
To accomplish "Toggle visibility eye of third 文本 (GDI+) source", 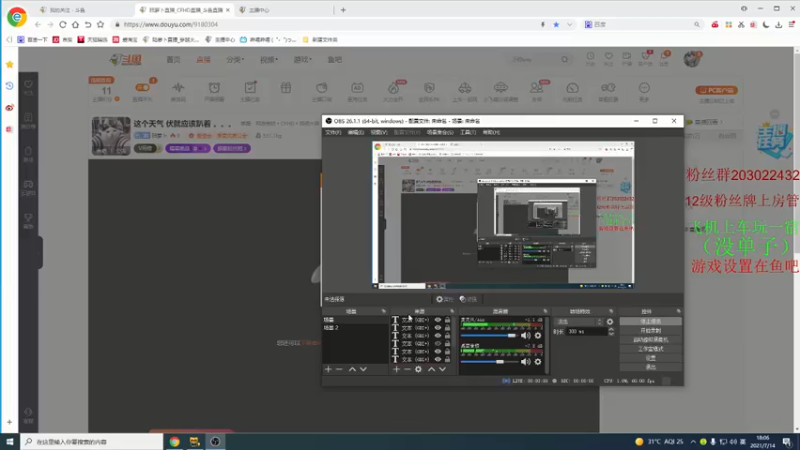I will (x=438, y=336).
